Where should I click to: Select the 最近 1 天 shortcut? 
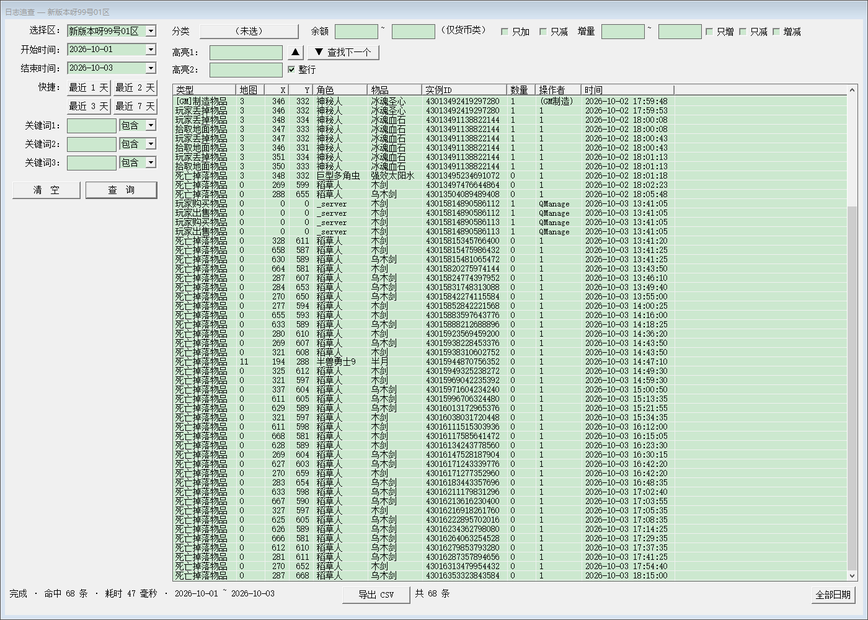(x=88, y=87)
